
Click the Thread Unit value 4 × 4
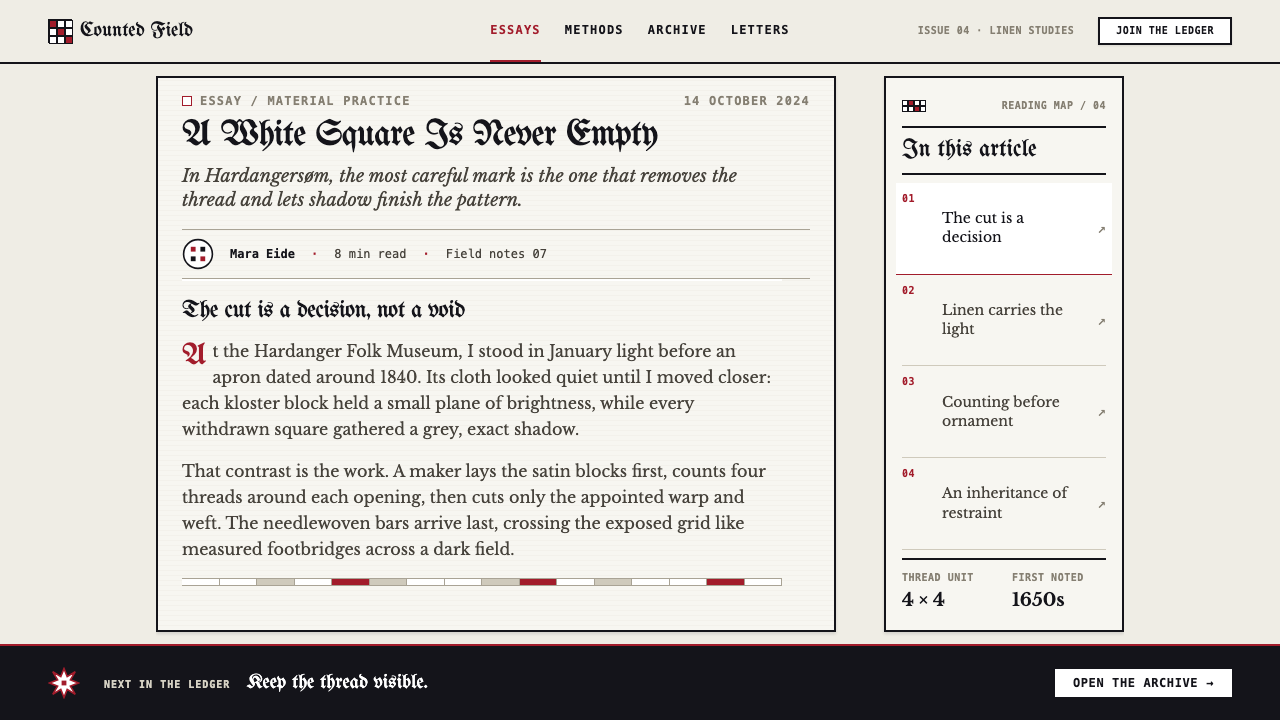tap(923, 600)
